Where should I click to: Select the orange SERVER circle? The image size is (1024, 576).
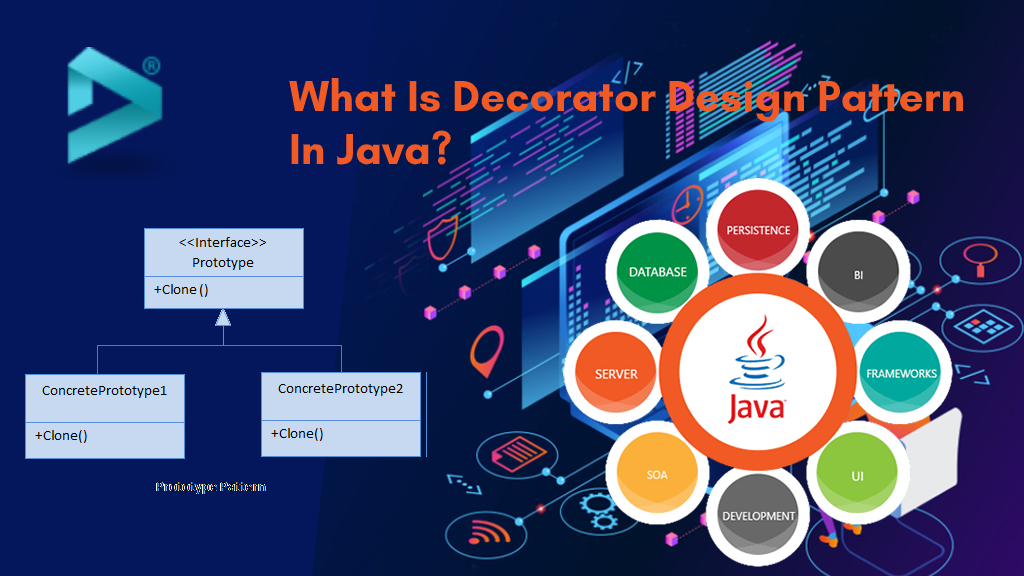pyautogui.click(x=616, y=373)
